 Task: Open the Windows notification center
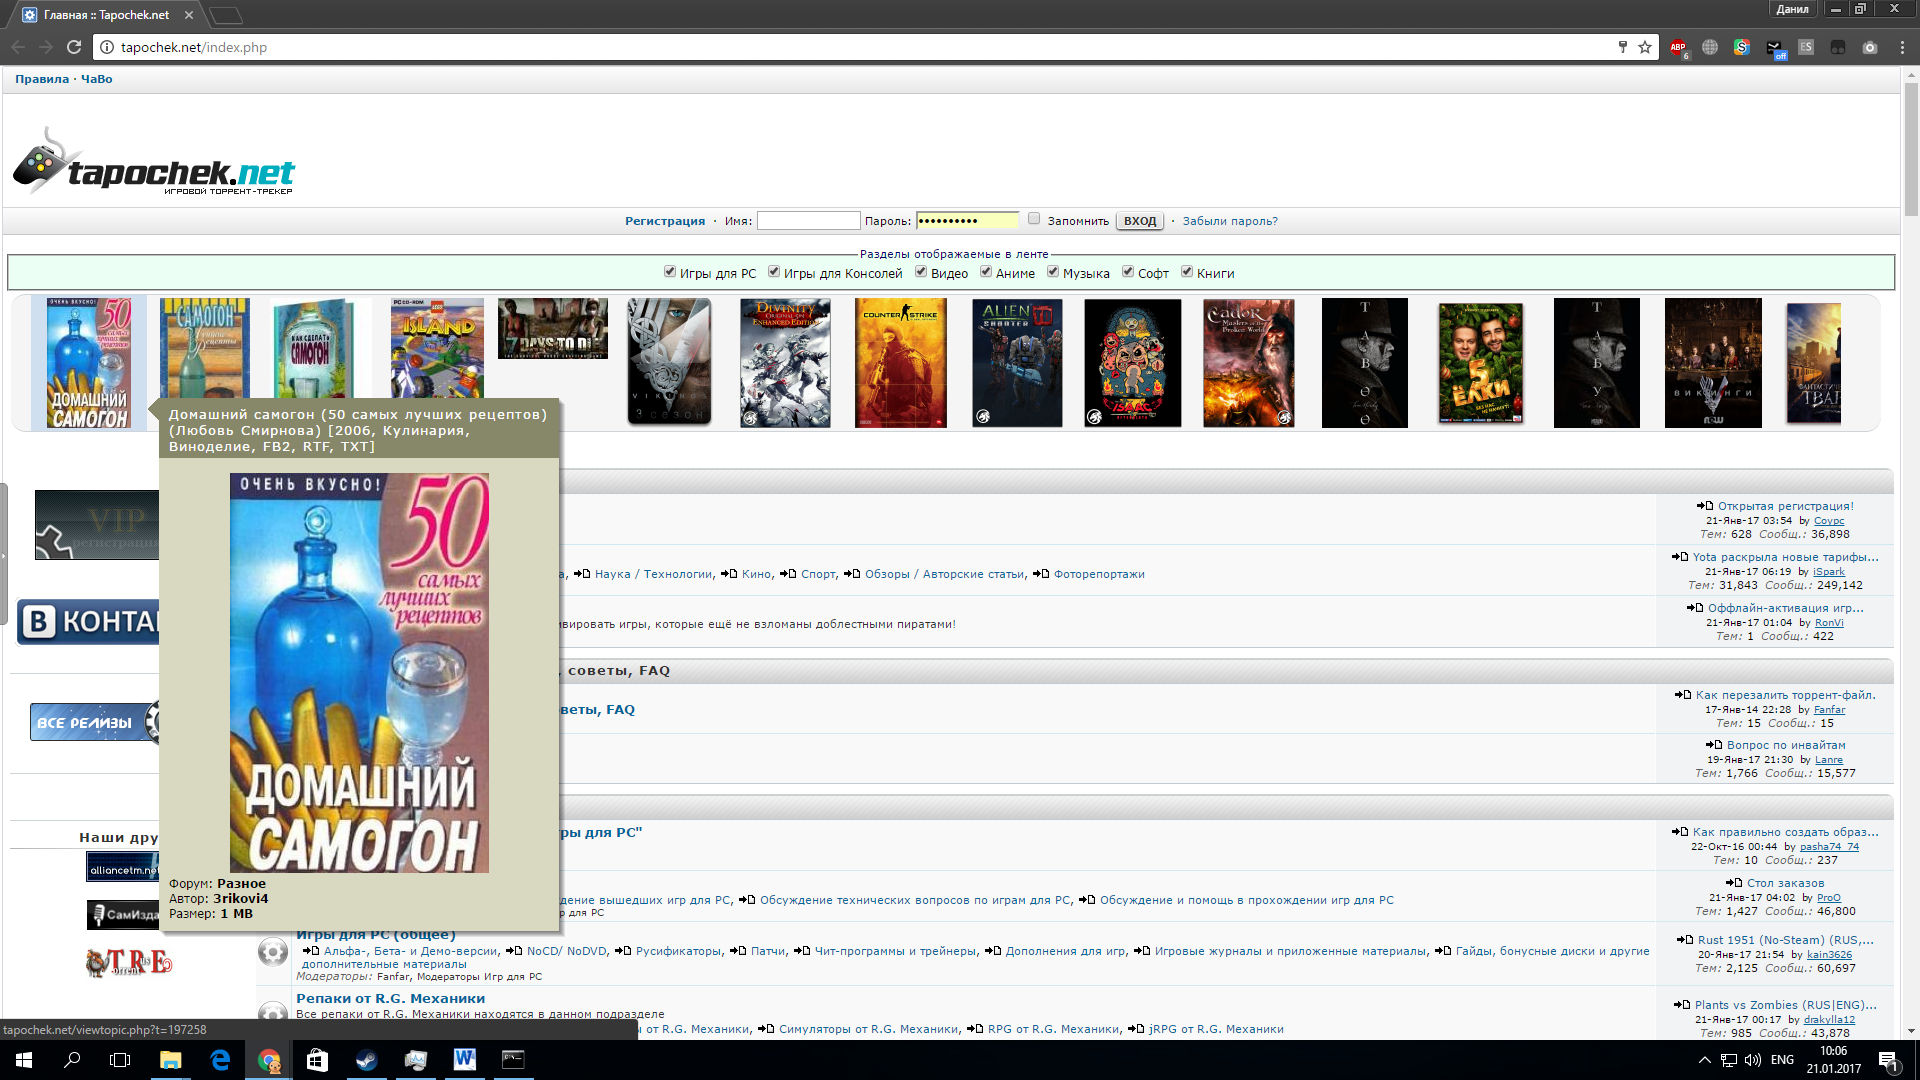[1889, 1061]
